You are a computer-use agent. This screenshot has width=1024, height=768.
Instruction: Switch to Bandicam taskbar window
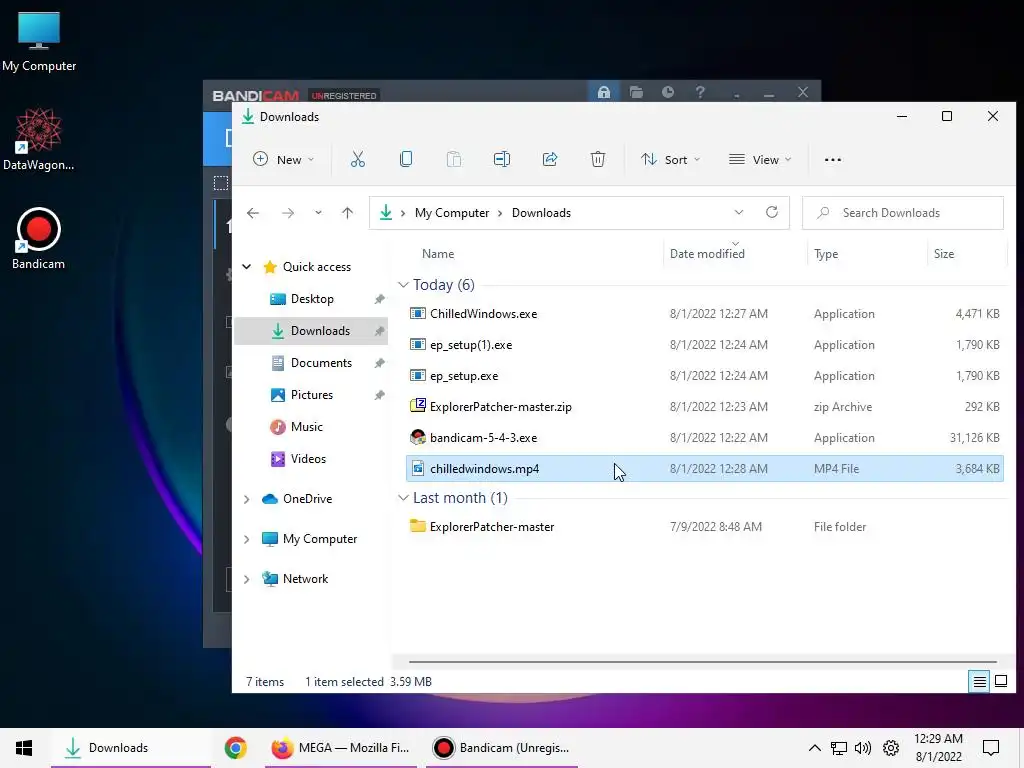[502, 748]
